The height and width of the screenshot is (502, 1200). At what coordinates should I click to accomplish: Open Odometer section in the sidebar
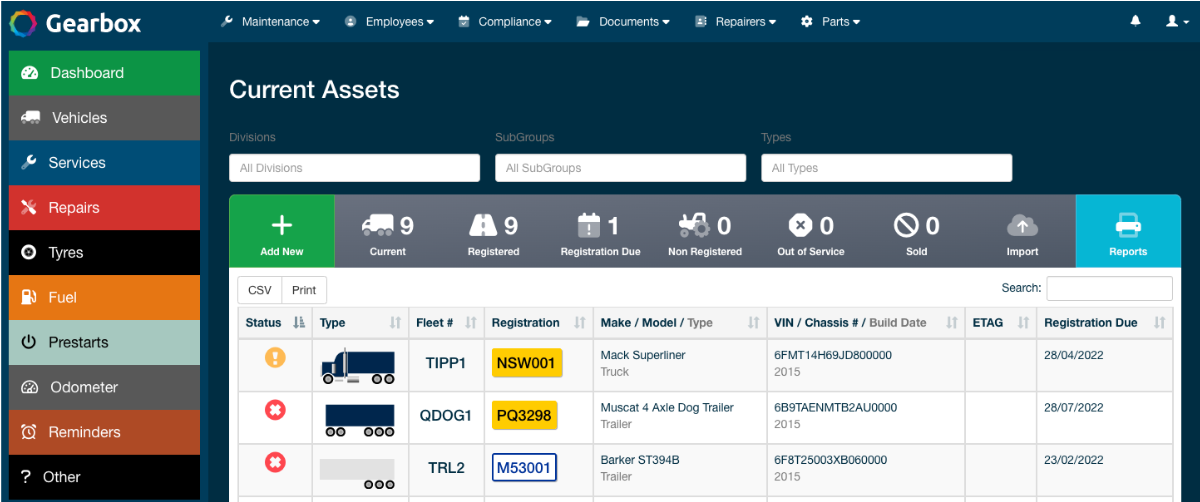[x=104, y=388]
